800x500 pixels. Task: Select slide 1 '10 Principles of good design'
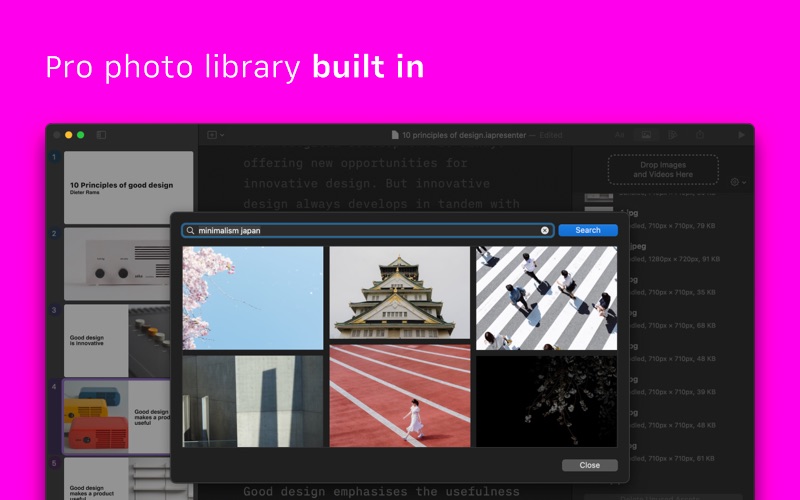(129, 187)
